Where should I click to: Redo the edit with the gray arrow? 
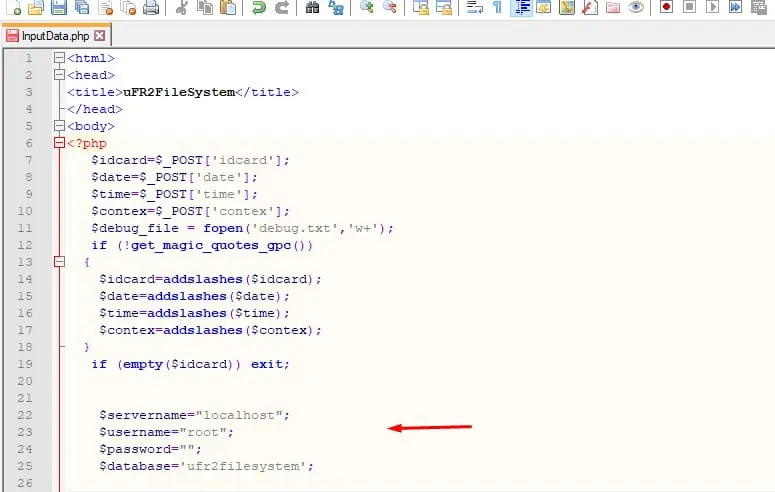282,7
